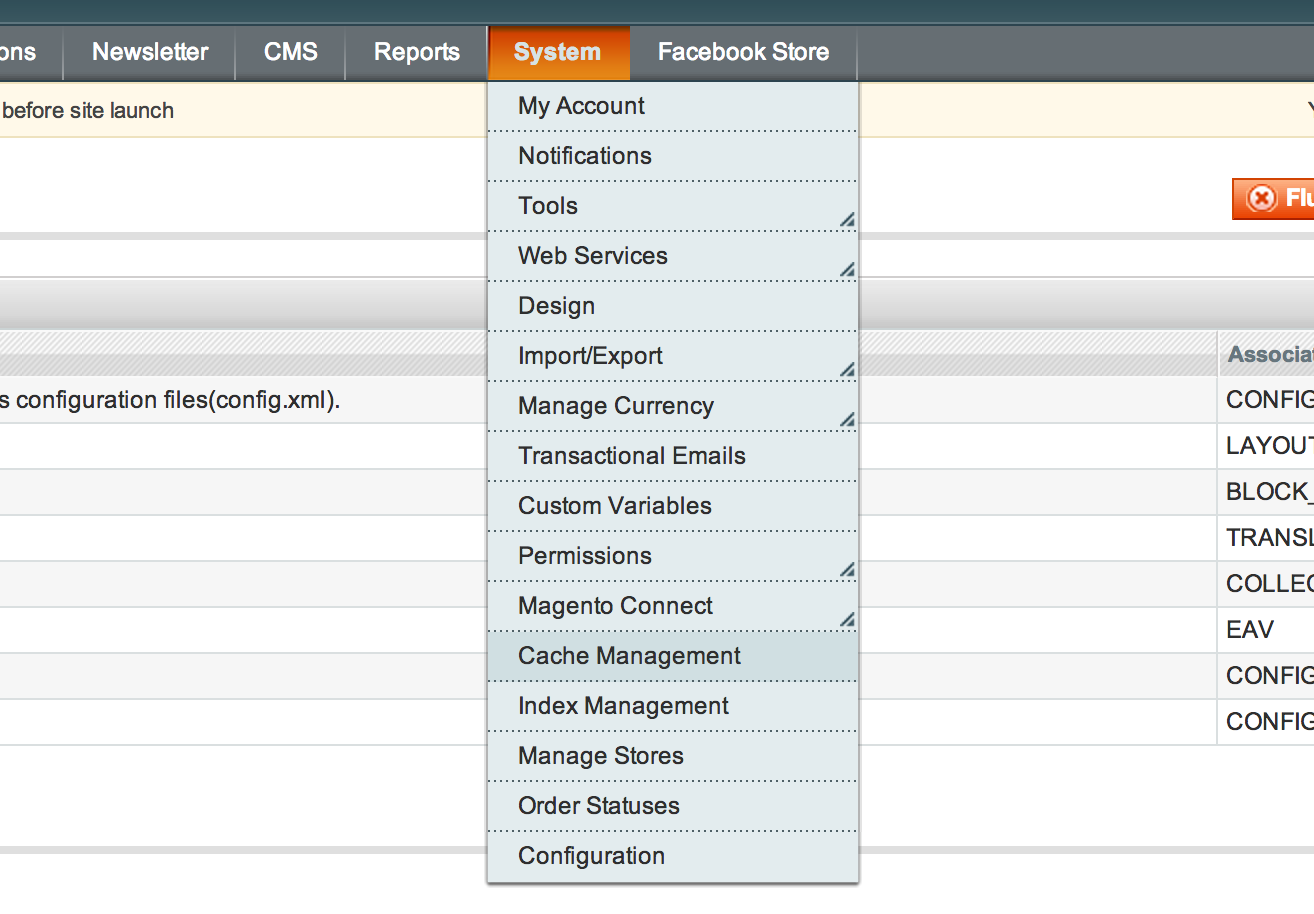Click the Flush button's red X icon
Screen dimensions: 1314x914
pos(1262,199)
